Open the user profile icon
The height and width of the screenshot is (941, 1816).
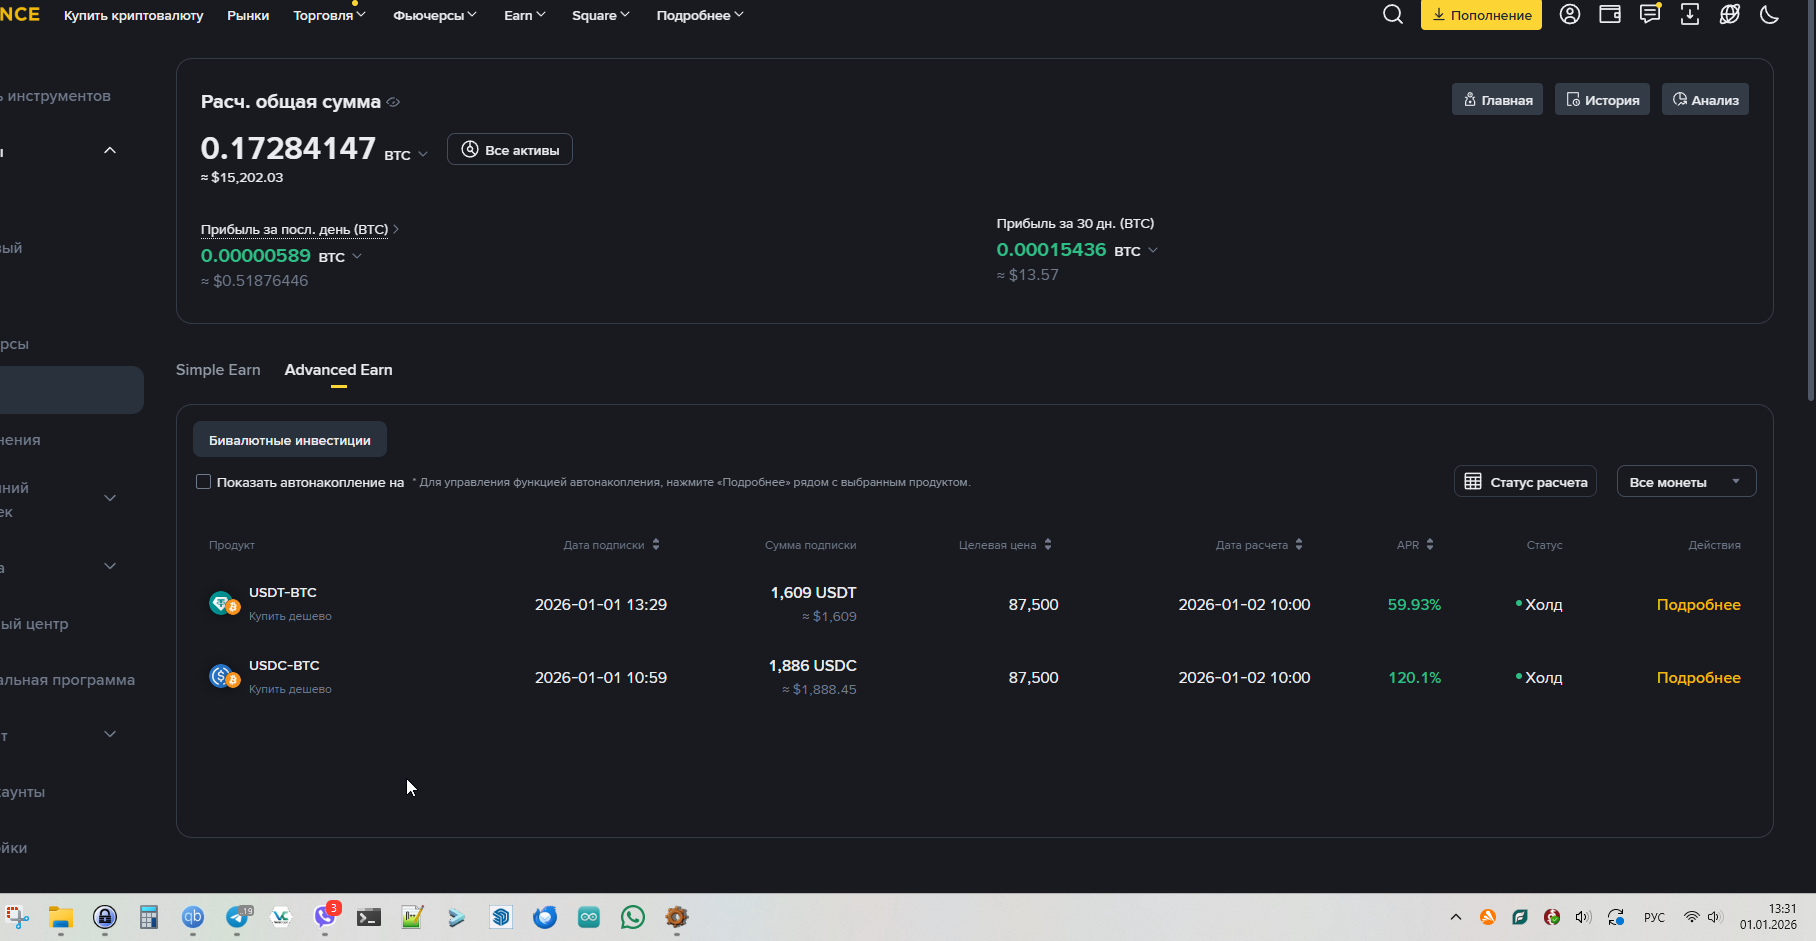click(x=1570, y=14)
